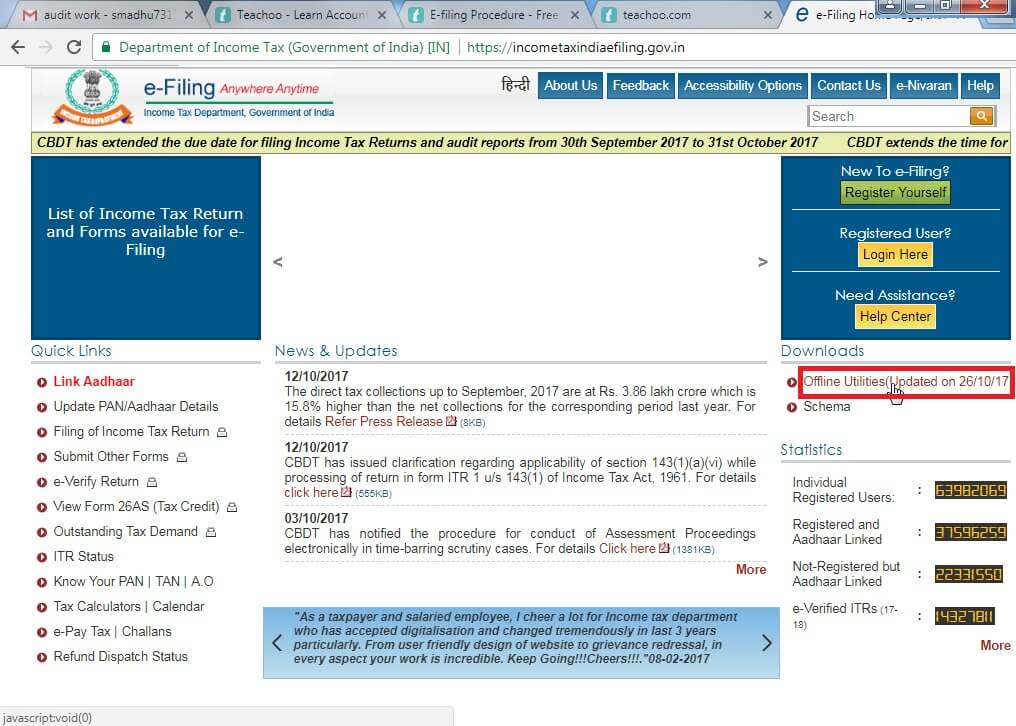Screen dimensions: 1016x726
Task: Open Submit Other Forms link
Action: [111, 456]
